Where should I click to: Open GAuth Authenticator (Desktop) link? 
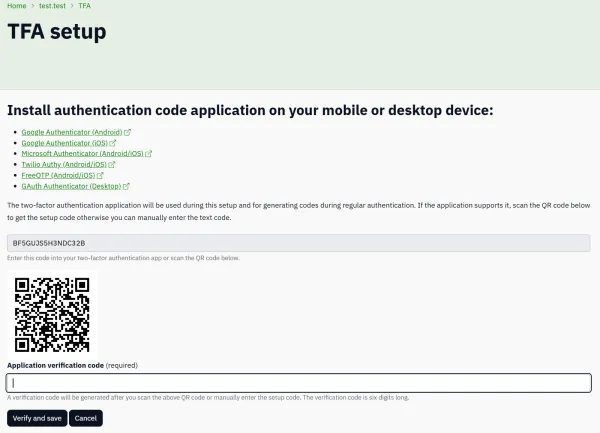click(71, 186)
